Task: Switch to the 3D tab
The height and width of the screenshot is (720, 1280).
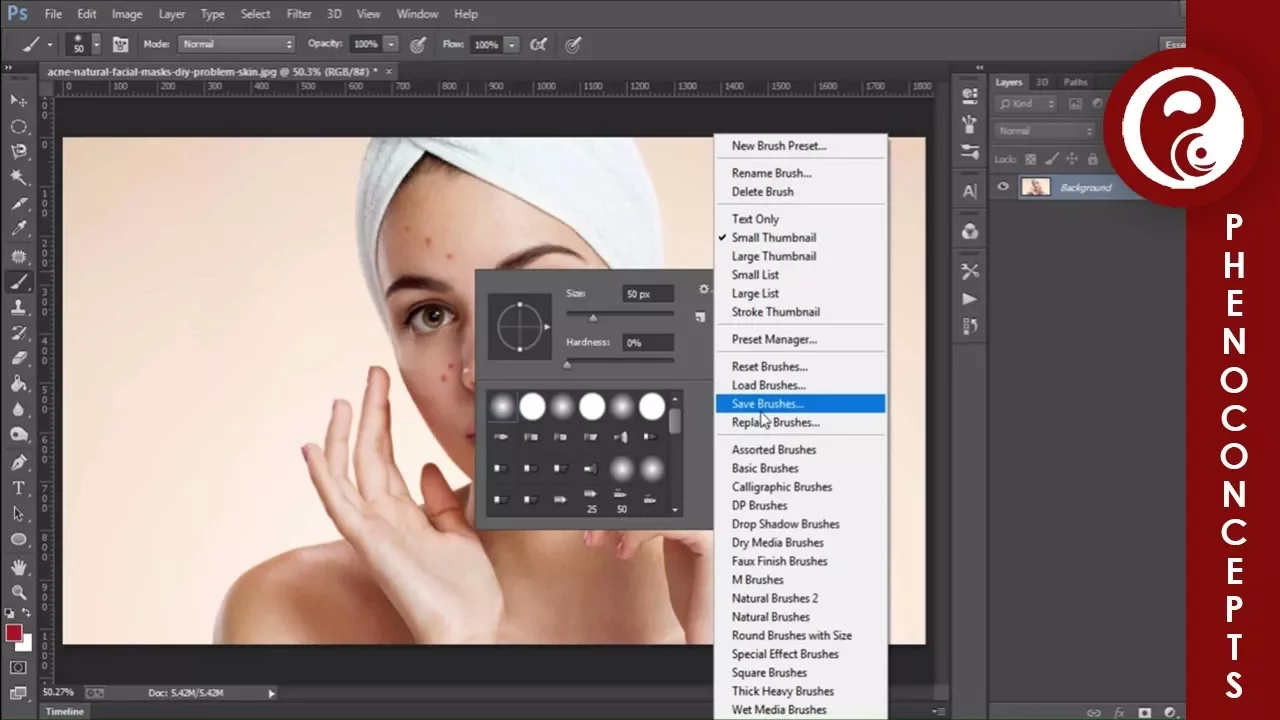Action: tap(1042, 82)
